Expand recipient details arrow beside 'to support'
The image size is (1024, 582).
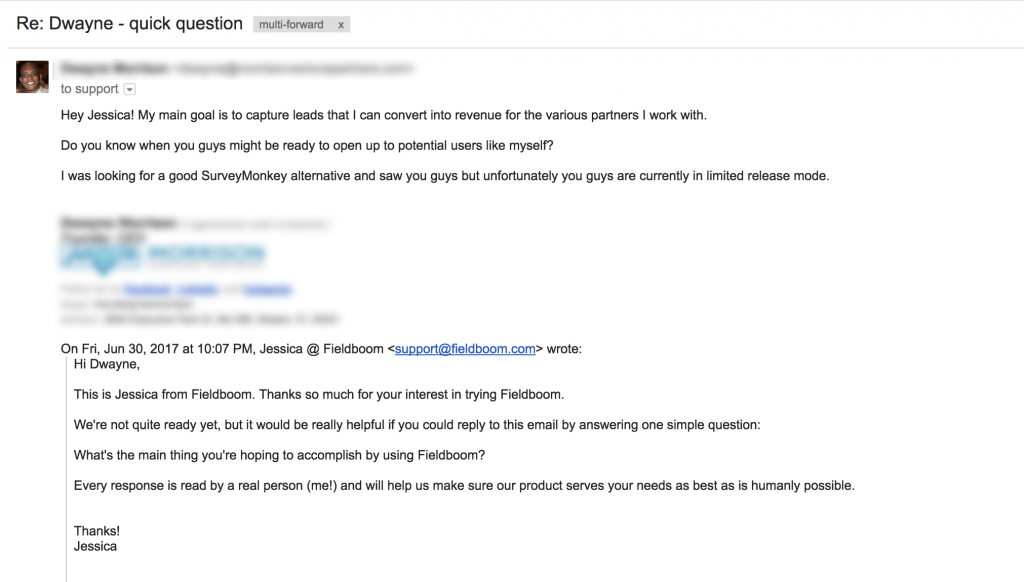tap(130, 89)
